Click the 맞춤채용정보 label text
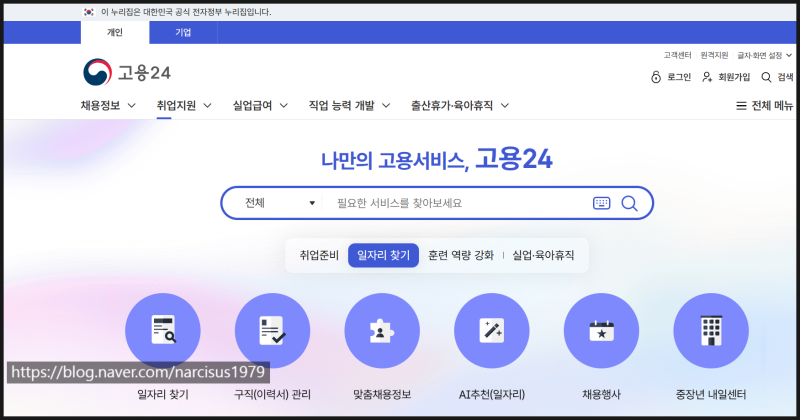 tap(382, 394)
